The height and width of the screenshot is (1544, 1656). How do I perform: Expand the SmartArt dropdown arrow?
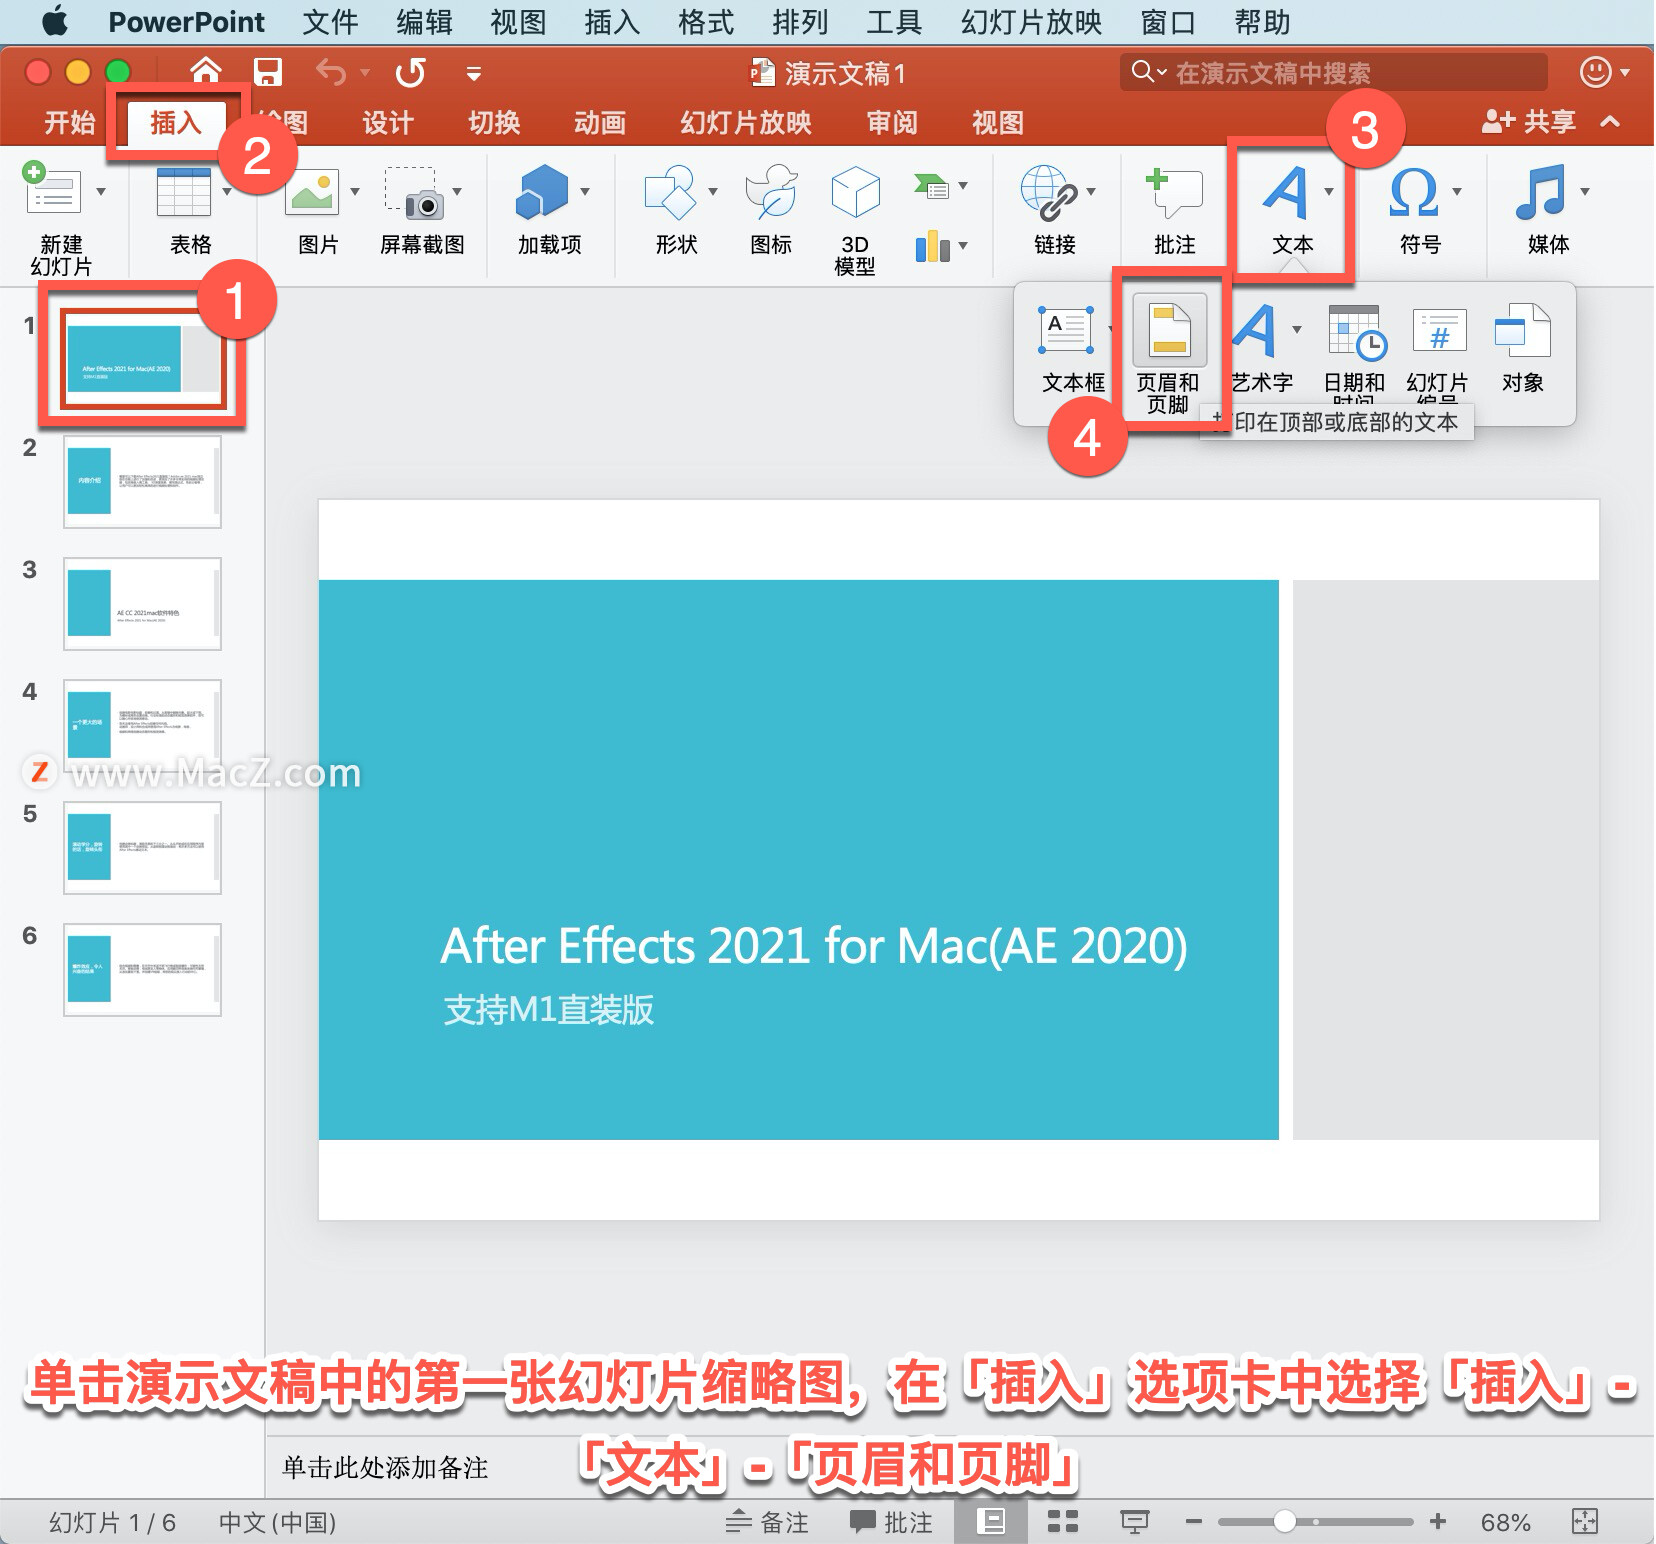pyautogui.click(x=963, y=185)
